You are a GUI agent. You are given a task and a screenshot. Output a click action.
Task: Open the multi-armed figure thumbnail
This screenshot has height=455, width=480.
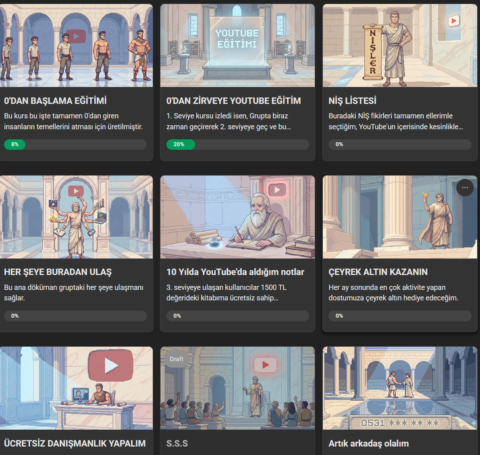coord(76,217)
